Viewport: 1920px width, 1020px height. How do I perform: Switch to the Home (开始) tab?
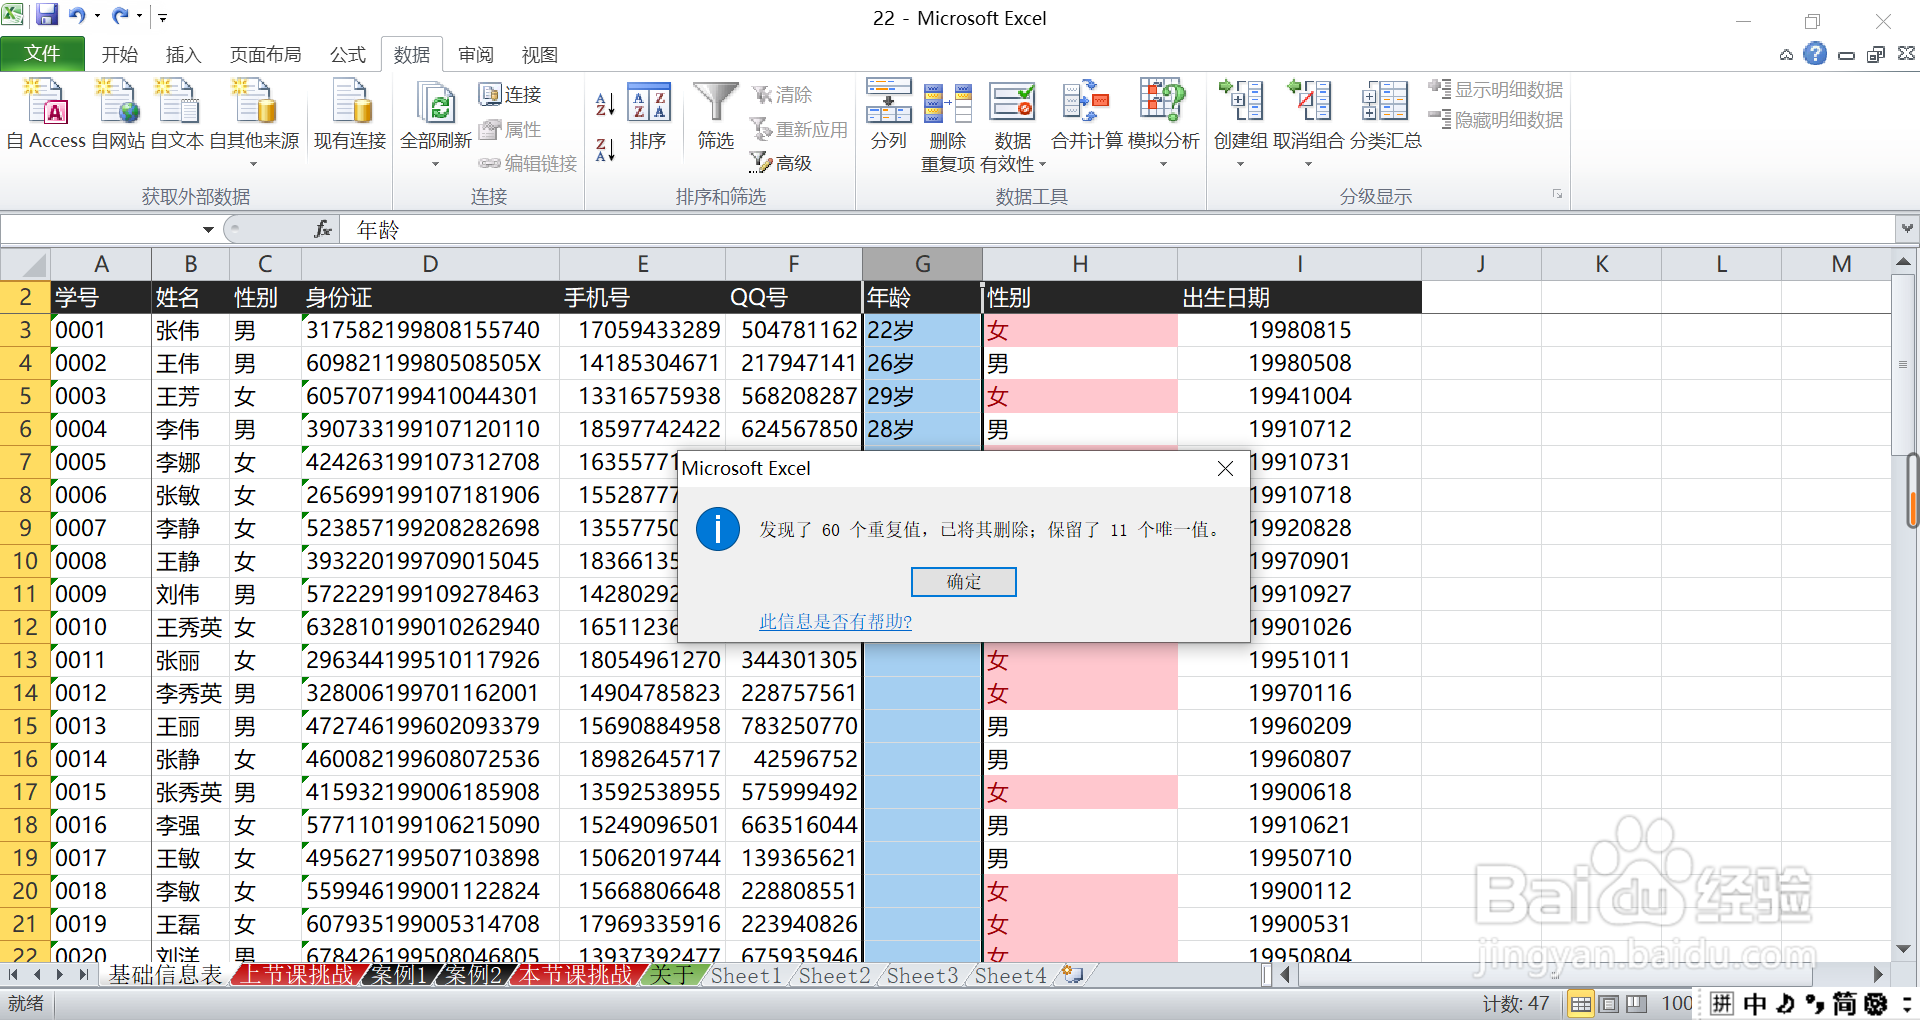coord(120,55)
